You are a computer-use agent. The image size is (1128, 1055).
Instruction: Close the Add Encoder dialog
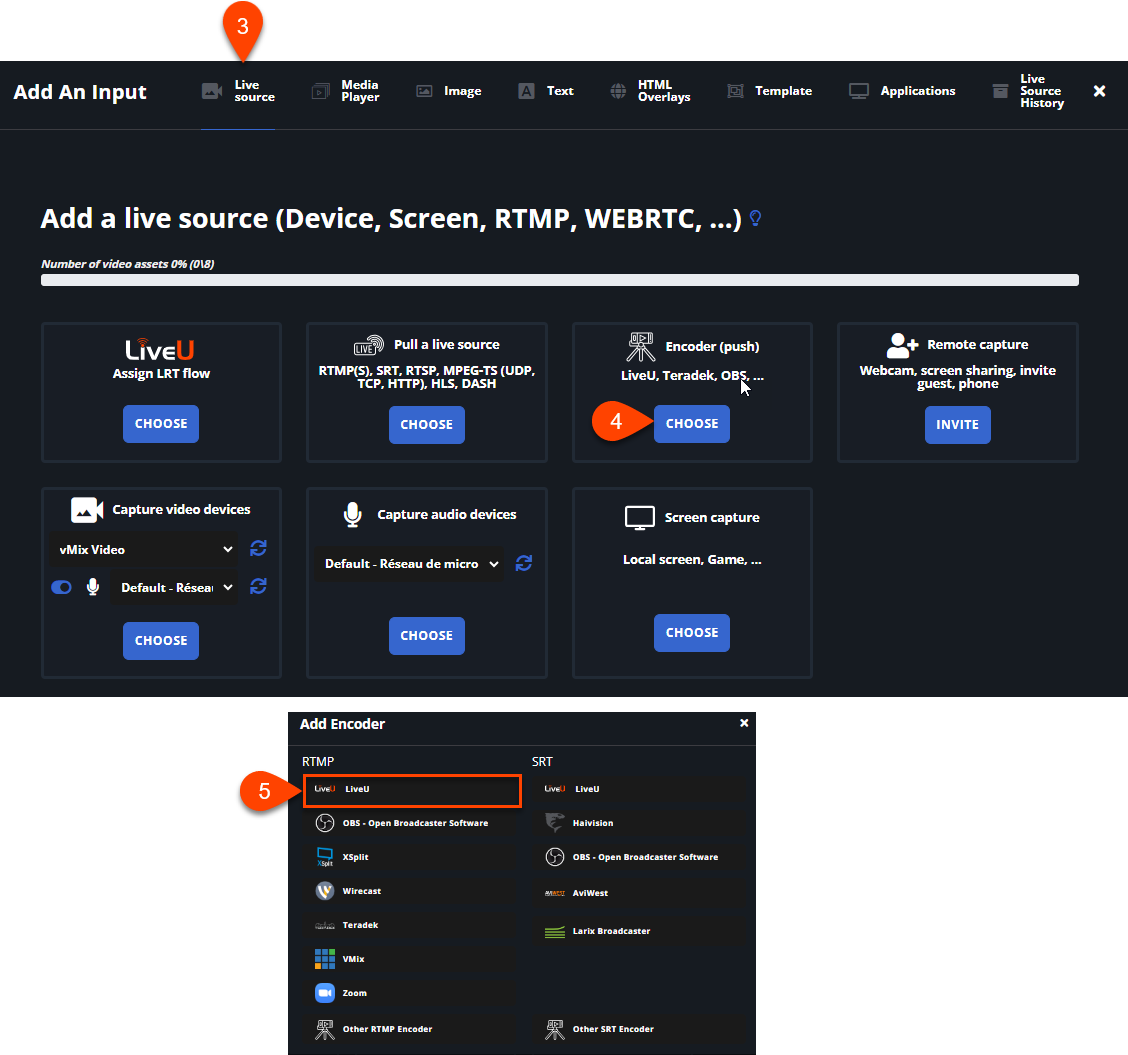click(x=744, y=723)
